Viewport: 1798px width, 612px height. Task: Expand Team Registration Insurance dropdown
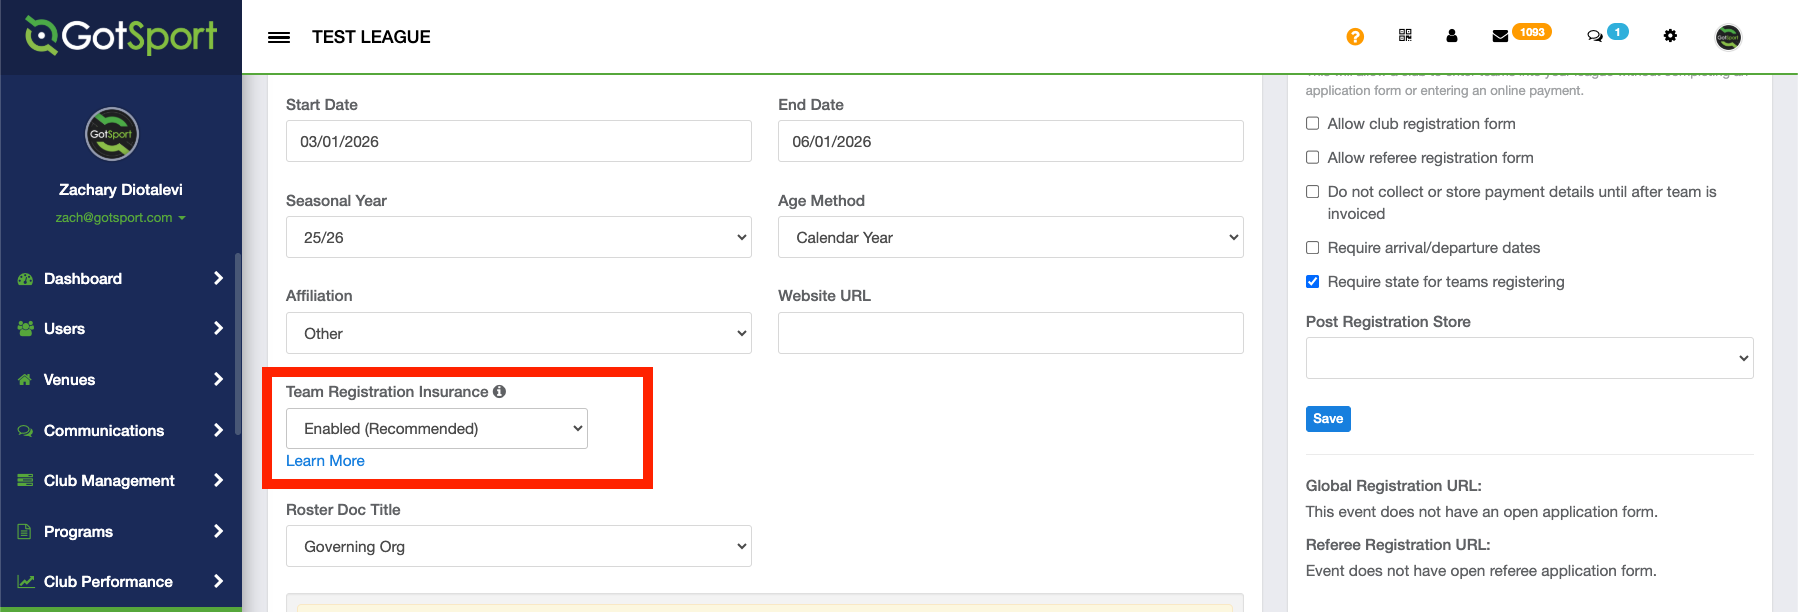click(436, 429)
